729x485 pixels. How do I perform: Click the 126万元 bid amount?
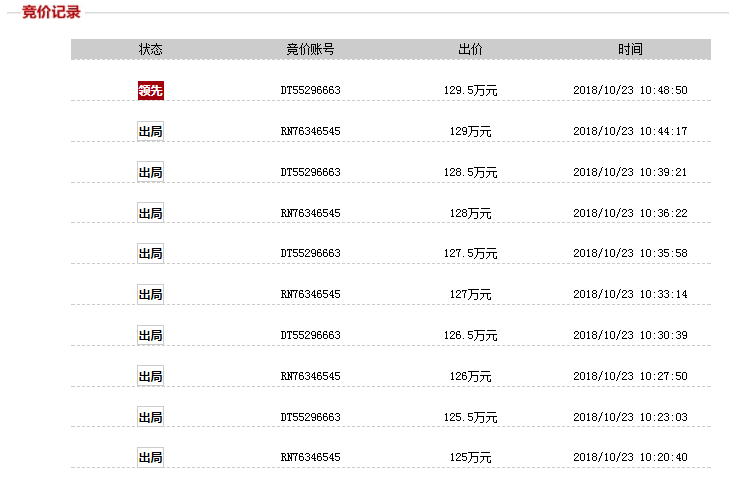471,376
